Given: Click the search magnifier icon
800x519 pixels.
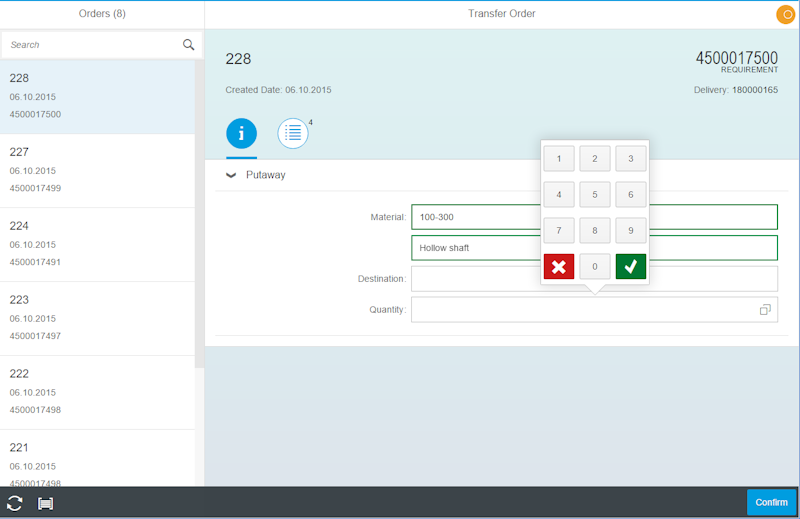Looking at the screenshot, I should [188, 45].
